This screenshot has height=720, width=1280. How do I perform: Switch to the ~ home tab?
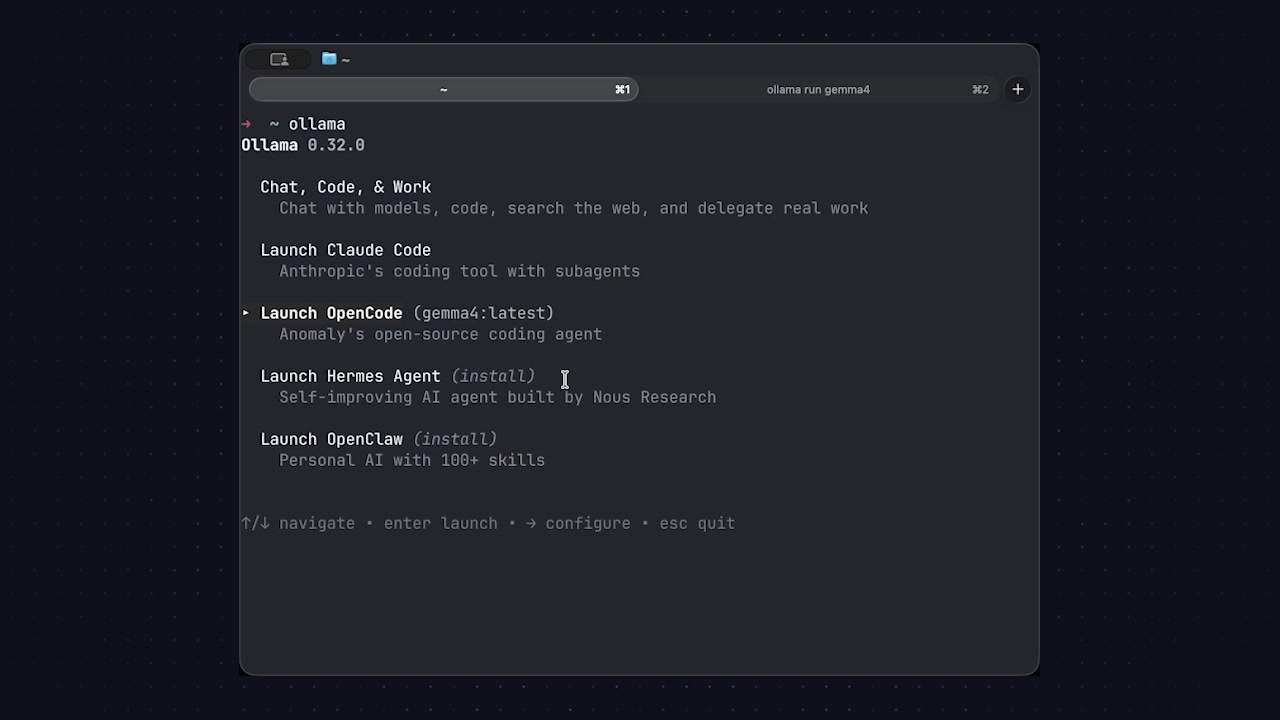tap(443, 89)
